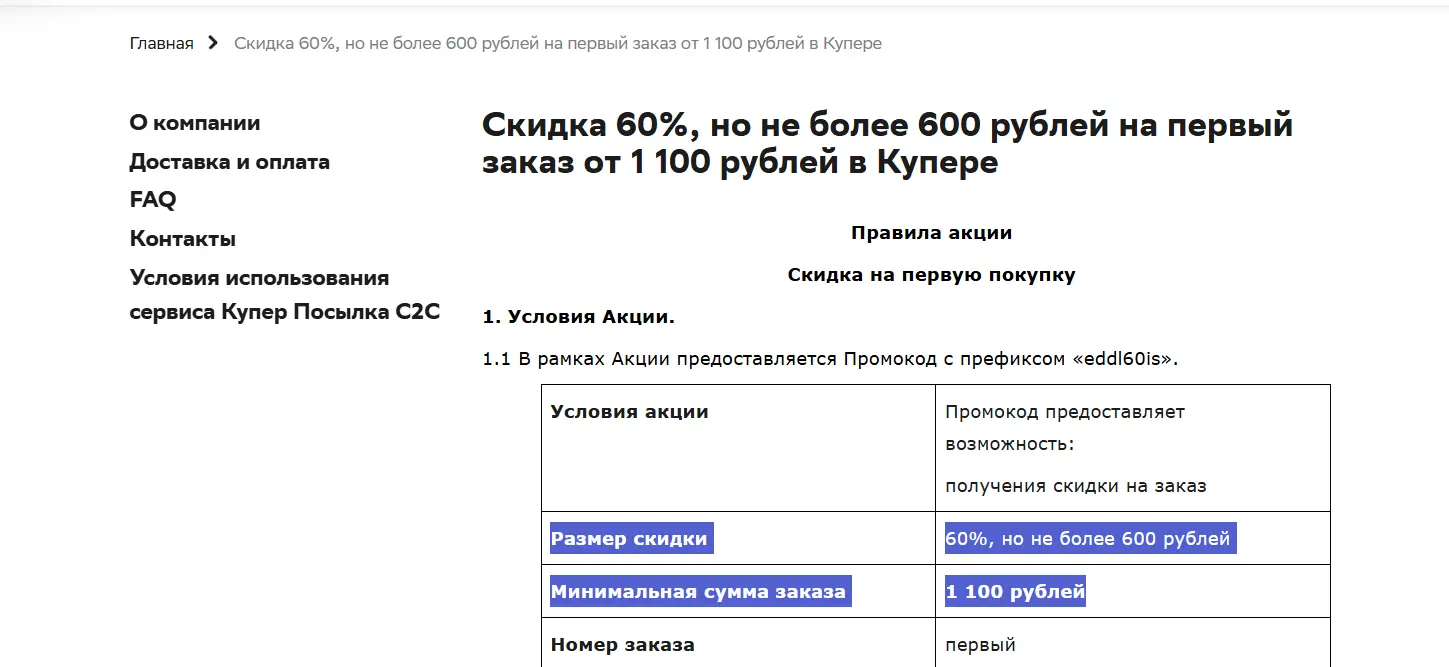Click the heading 1. Условия Акции.

tap(579, 317)
